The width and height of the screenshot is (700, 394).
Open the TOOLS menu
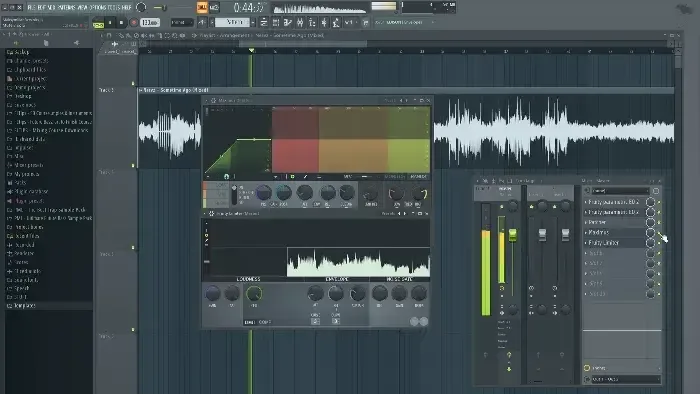[115, 7]
